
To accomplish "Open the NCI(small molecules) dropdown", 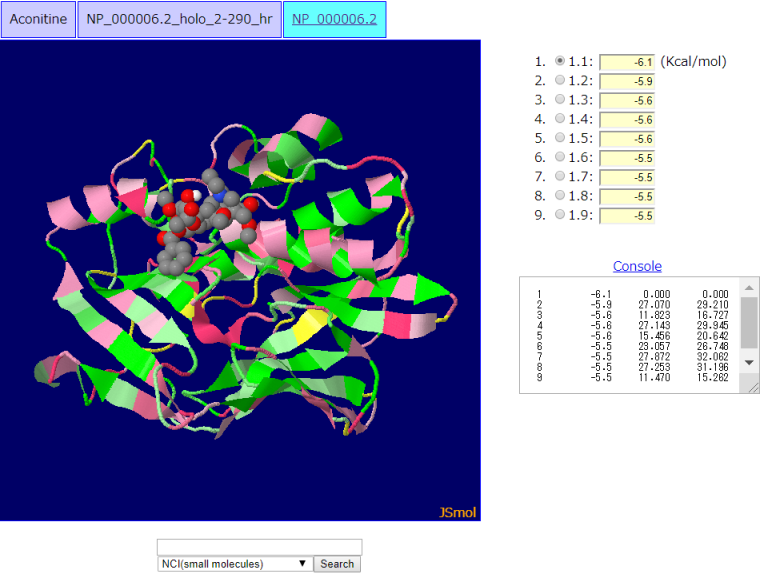I will (234, 564).
